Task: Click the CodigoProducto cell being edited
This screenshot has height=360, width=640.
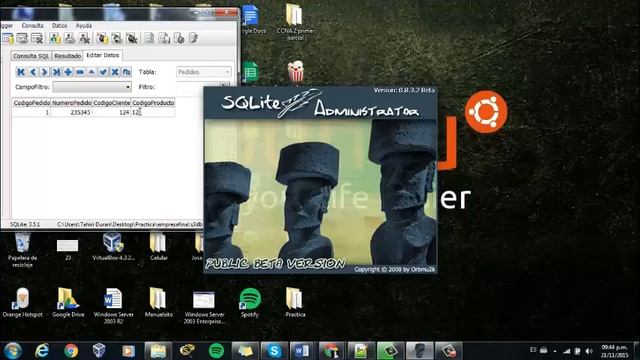Action: point(153,112)
